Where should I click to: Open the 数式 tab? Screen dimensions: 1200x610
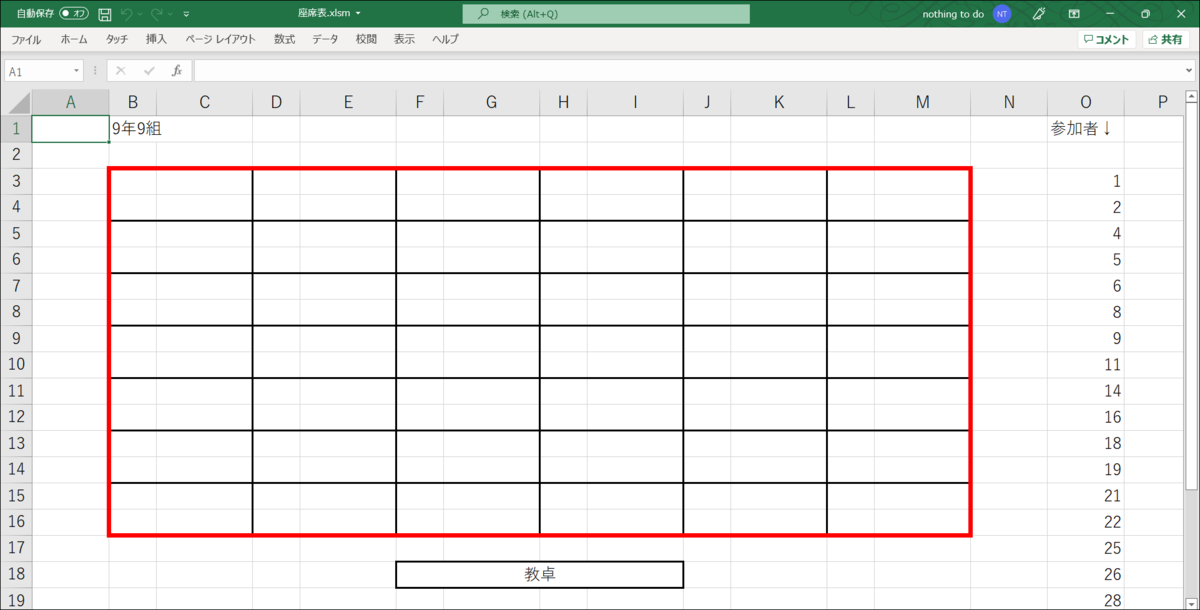[x=284, y=39]
